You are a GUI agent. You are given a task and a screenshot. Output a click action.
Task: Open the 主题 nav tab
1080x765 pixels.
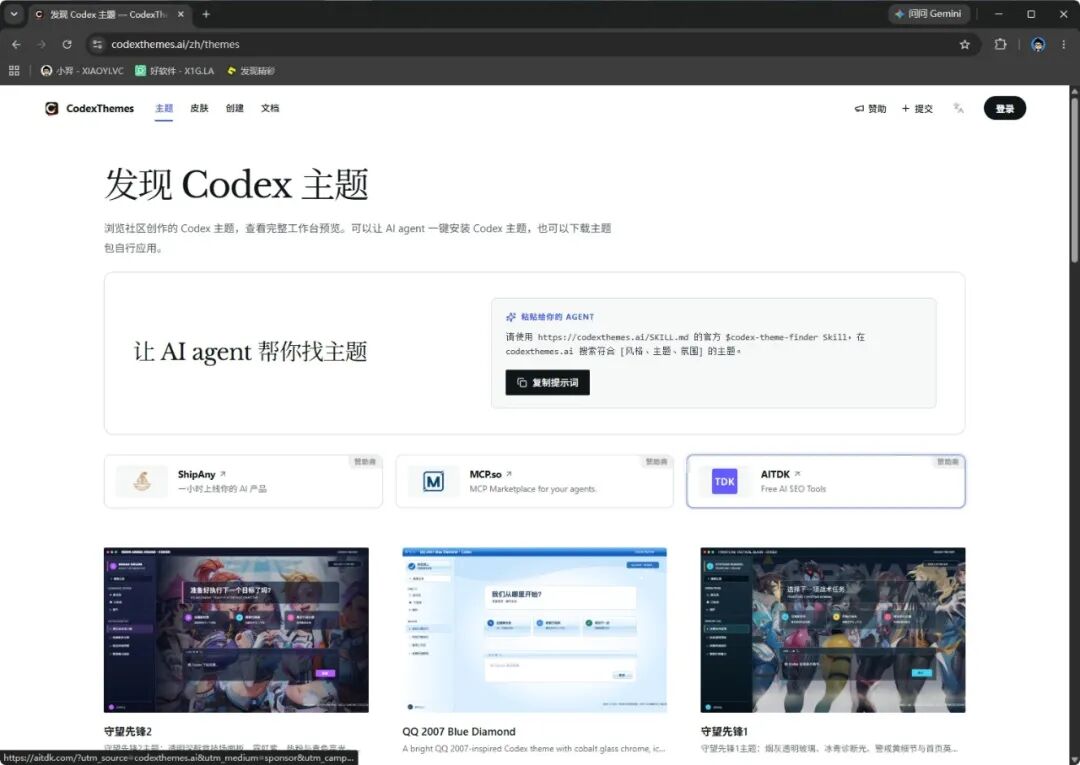tap(164, 108)
